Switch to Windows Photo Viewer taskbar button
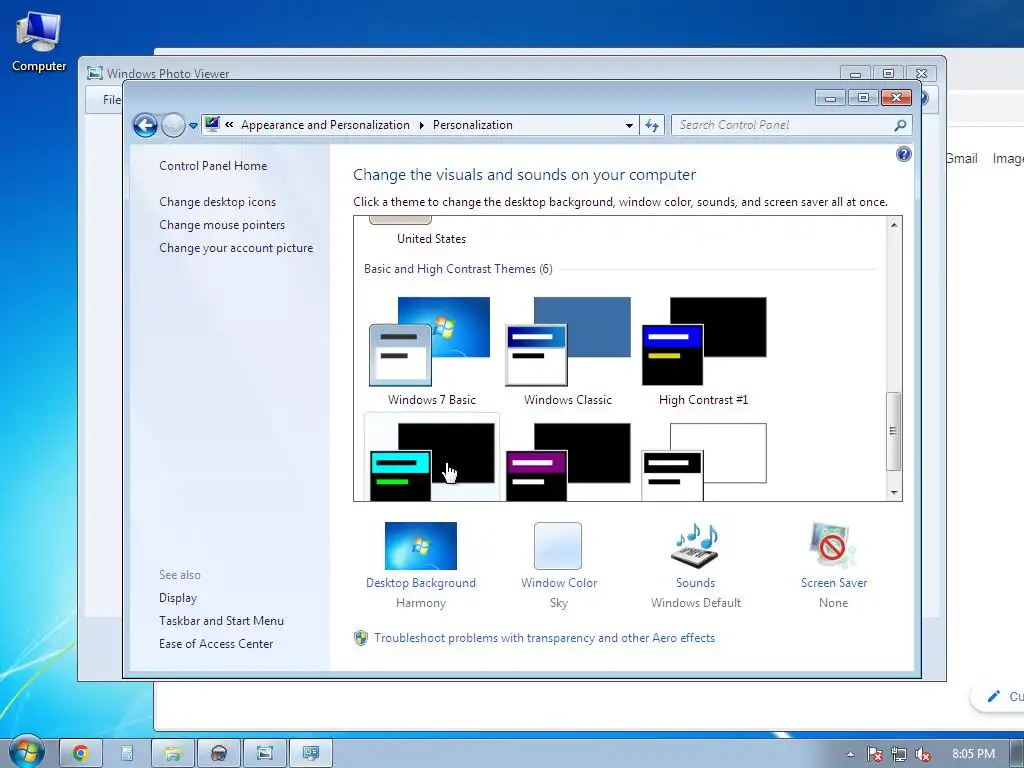The width and height of the screenshot is (1024, 768). (x=264, y=754)
